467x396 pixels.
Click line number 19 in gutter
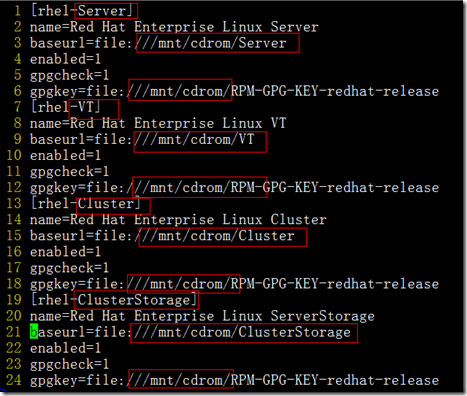[x=14, y=300]
